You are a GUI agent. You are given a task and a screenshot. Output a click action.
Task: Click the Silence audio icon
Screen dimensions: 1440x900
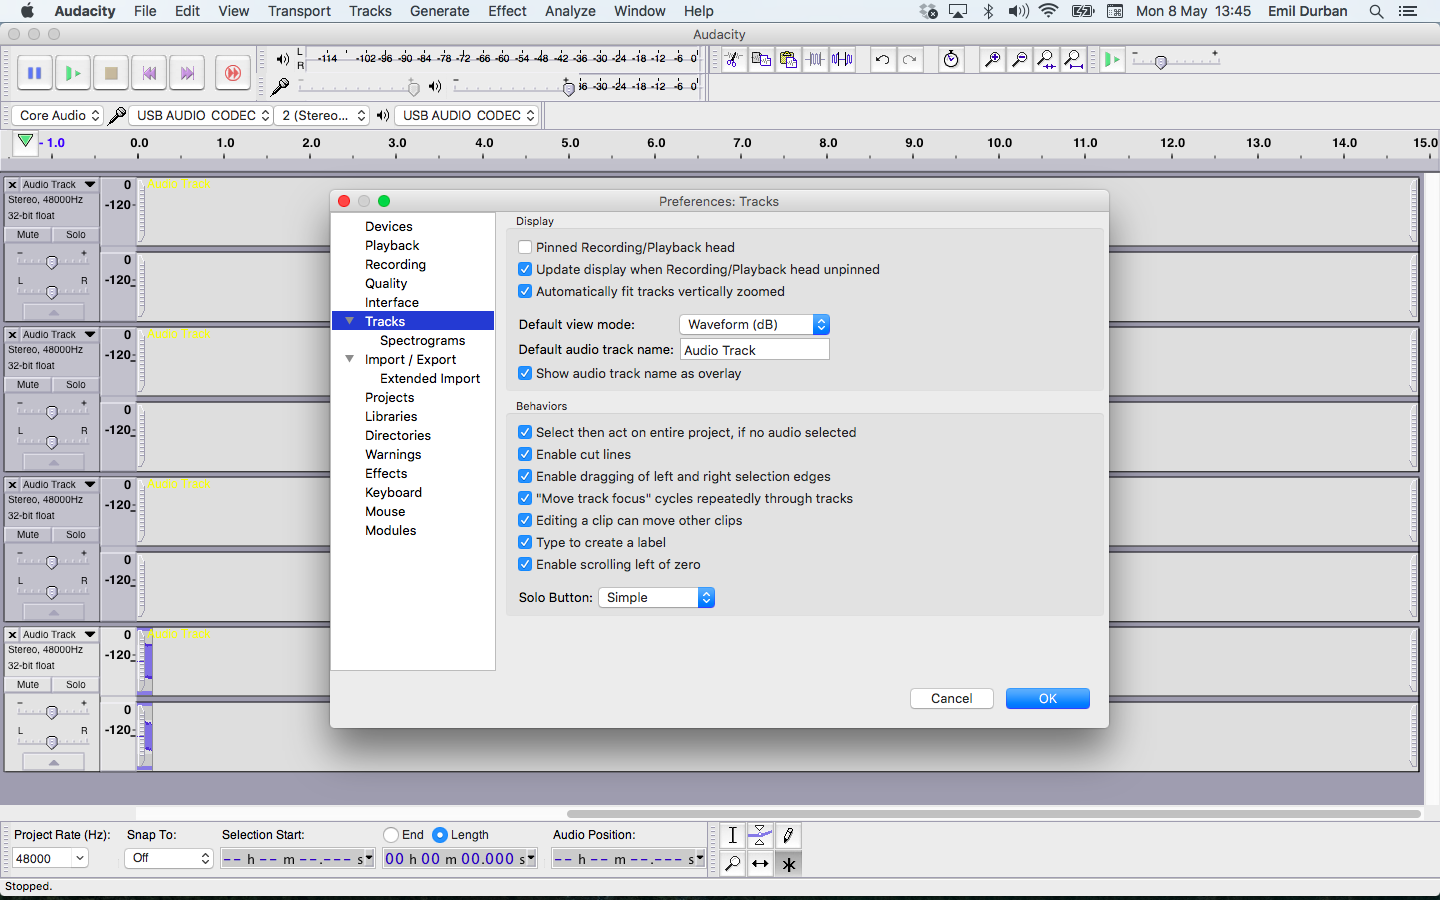[843, 60]
